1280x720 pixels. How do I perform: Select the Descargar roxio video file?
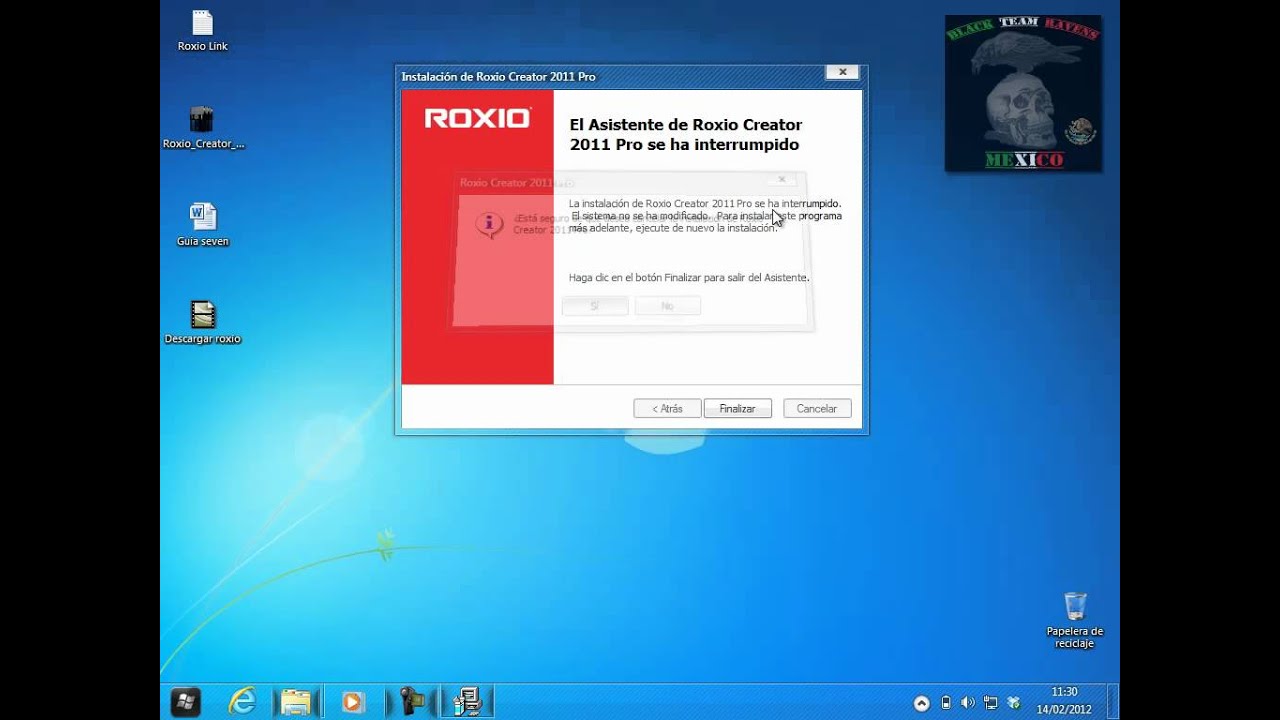point(203,322)
